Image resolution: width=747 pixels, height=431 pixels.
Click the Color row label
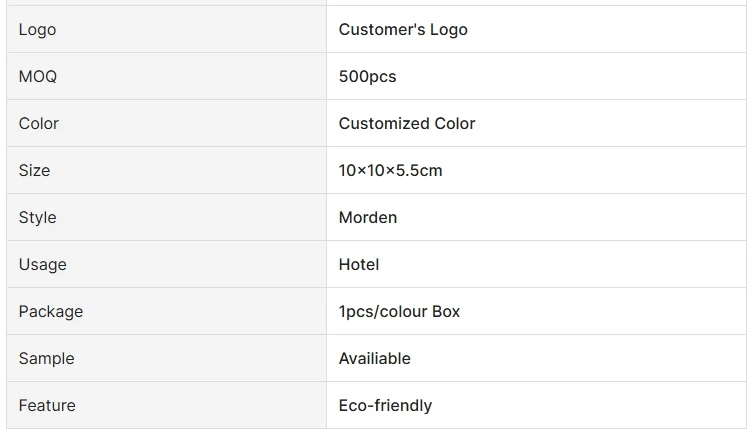click(39, 124)
